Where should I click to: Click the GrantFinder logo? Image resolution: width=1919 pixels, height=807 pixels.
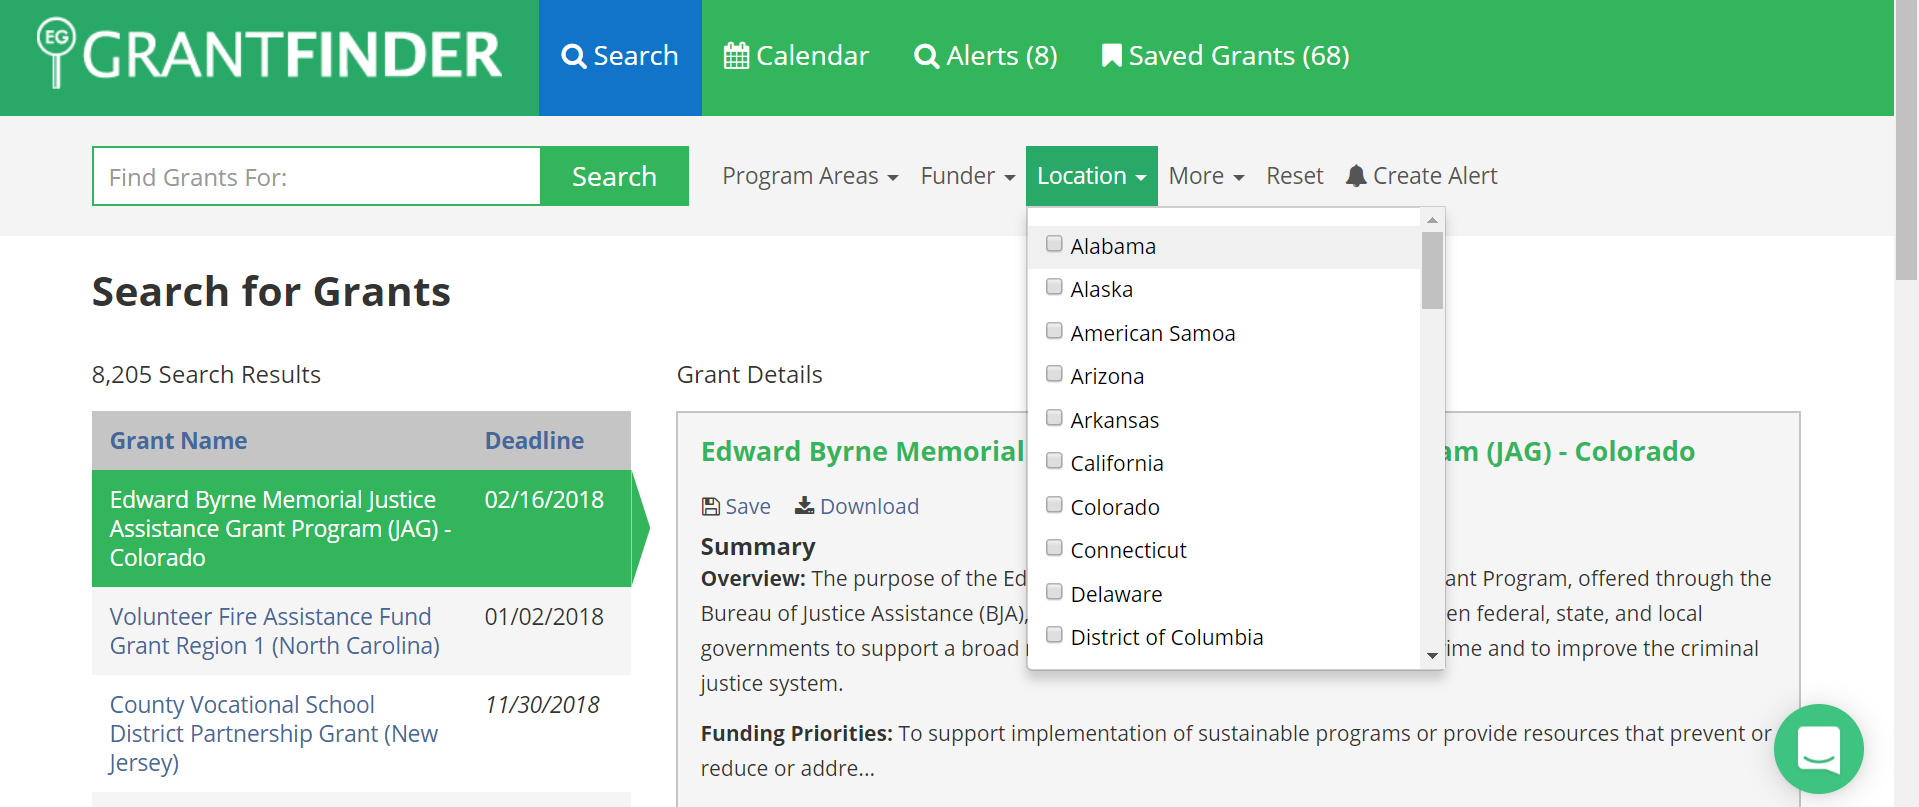[269, 53]
